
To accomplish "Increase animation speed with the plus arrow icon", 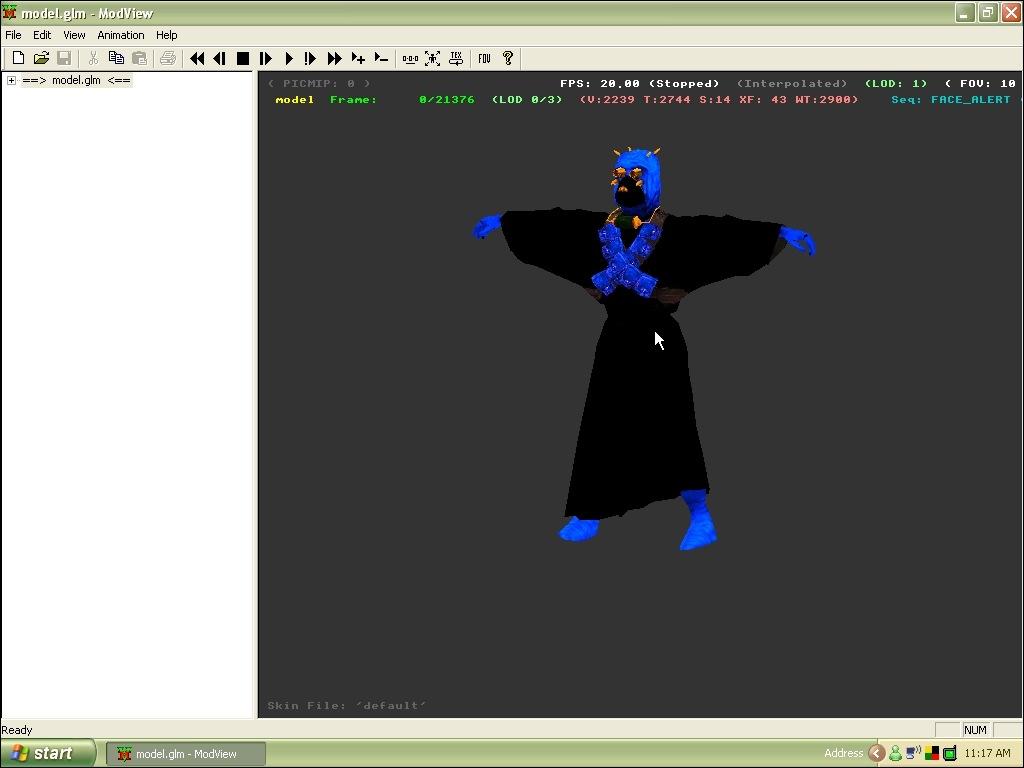I will coord(357,59).
